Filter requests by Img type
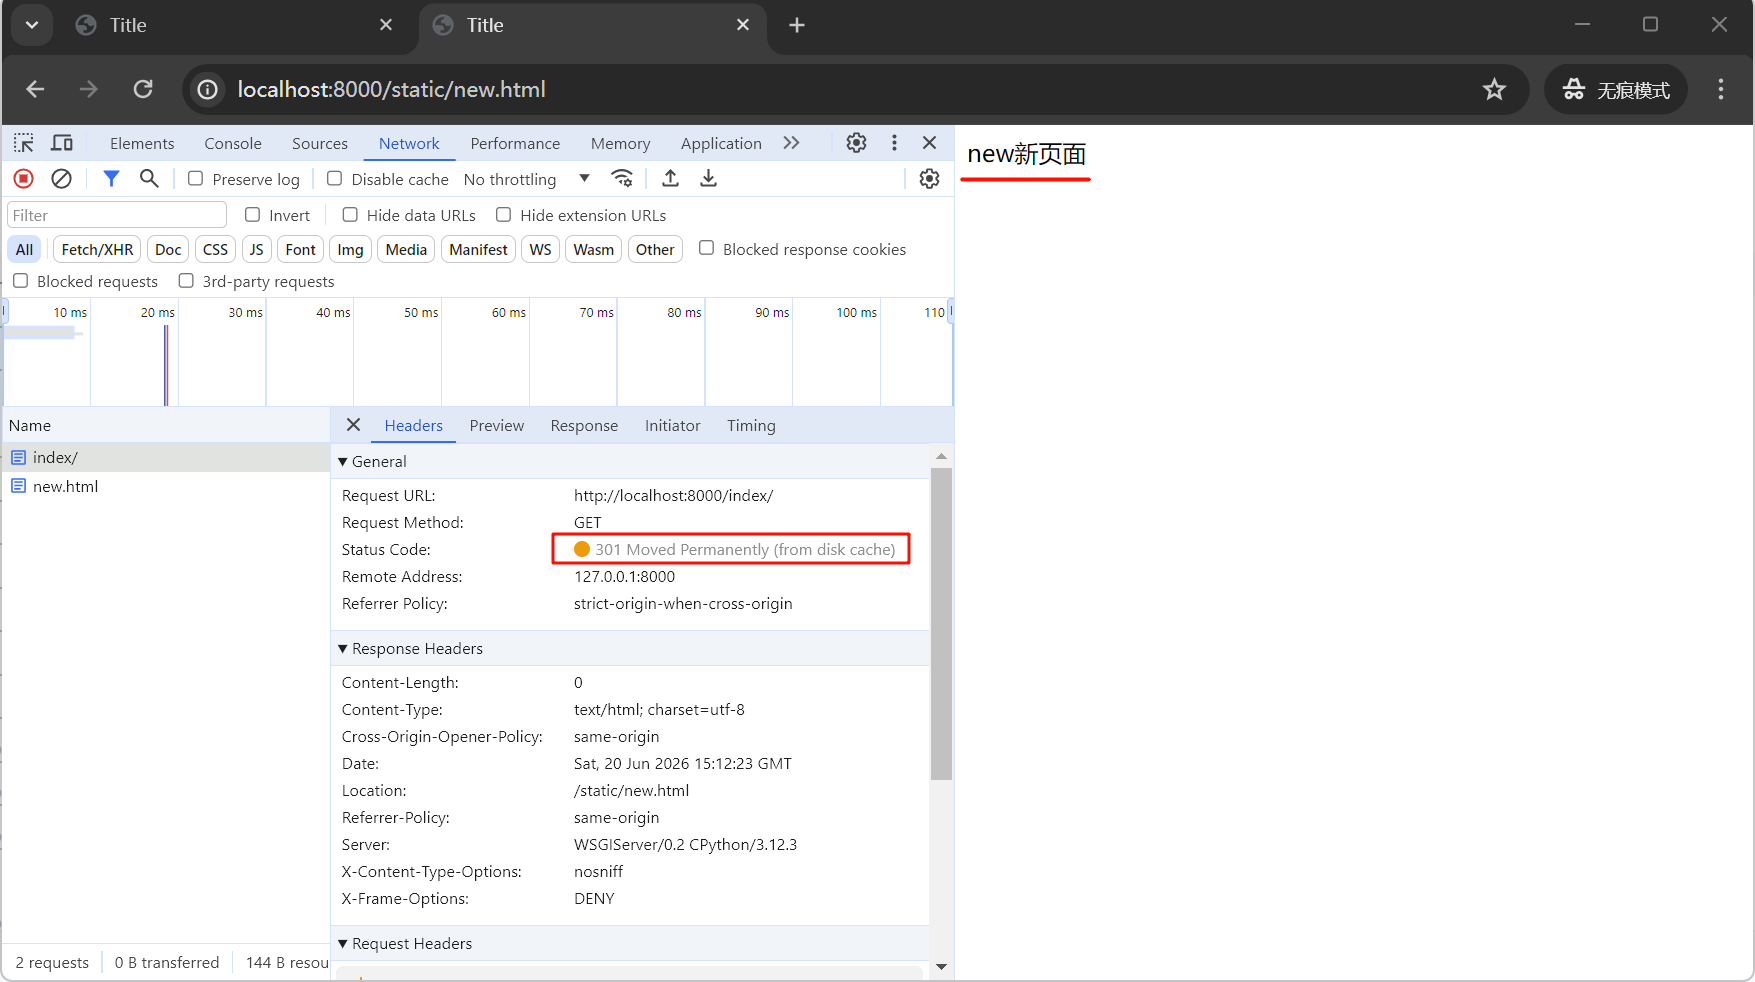The height and width of the screenshot is (982, 1755). pyautogui.click(x=350, y=249)
